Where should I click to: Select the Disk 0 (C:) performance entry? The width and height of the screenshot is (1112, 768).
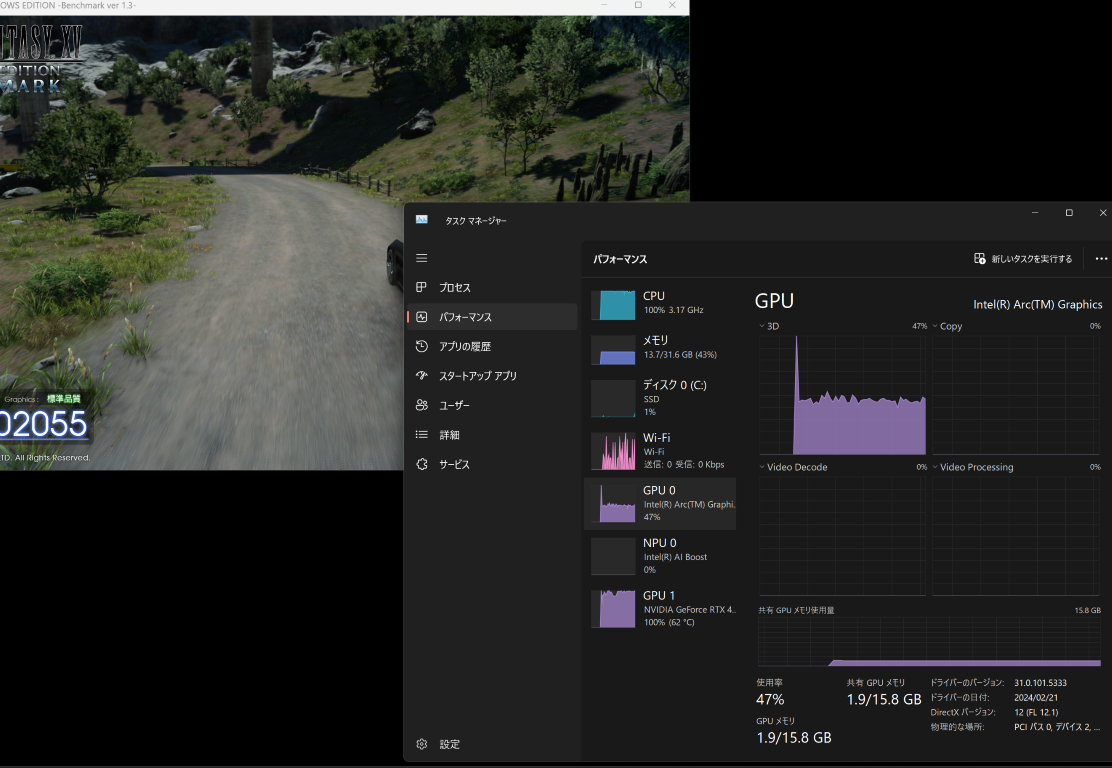point(660,397)
